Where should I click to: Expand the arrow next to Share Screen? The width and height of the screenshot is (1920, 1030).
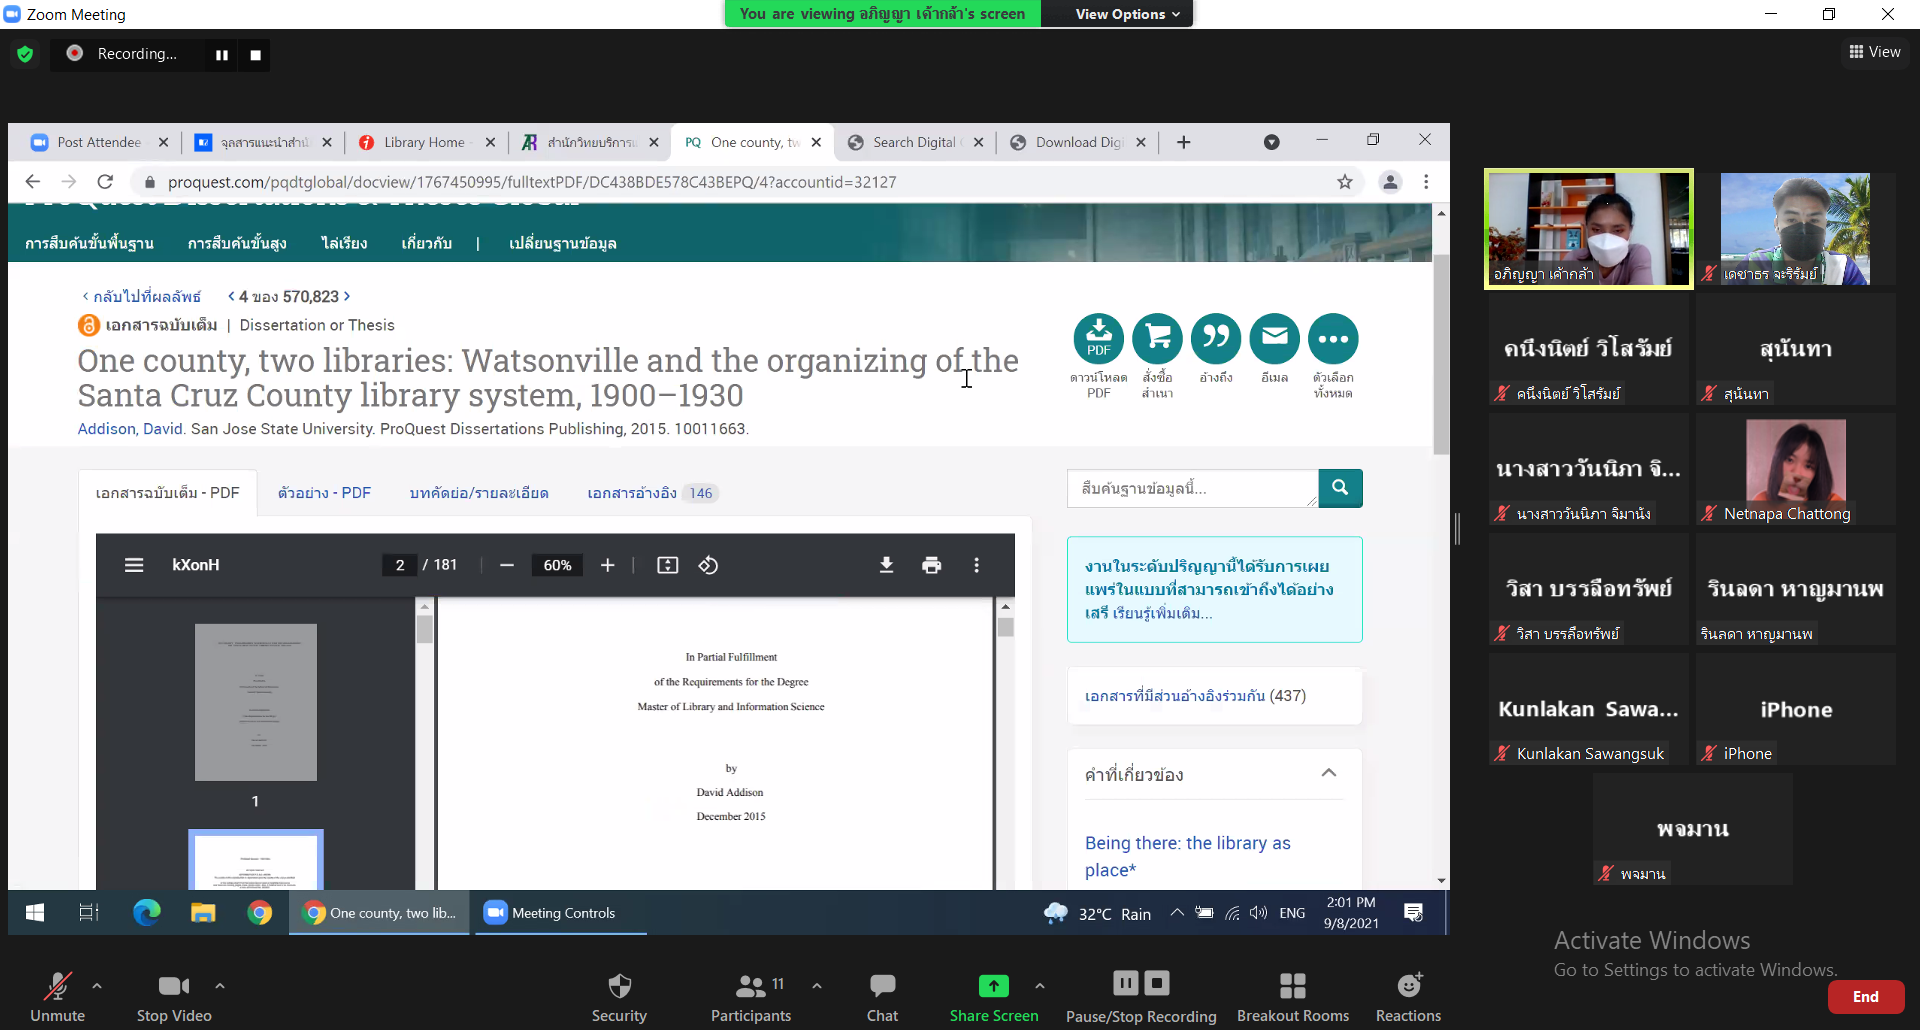[1040, 986]
